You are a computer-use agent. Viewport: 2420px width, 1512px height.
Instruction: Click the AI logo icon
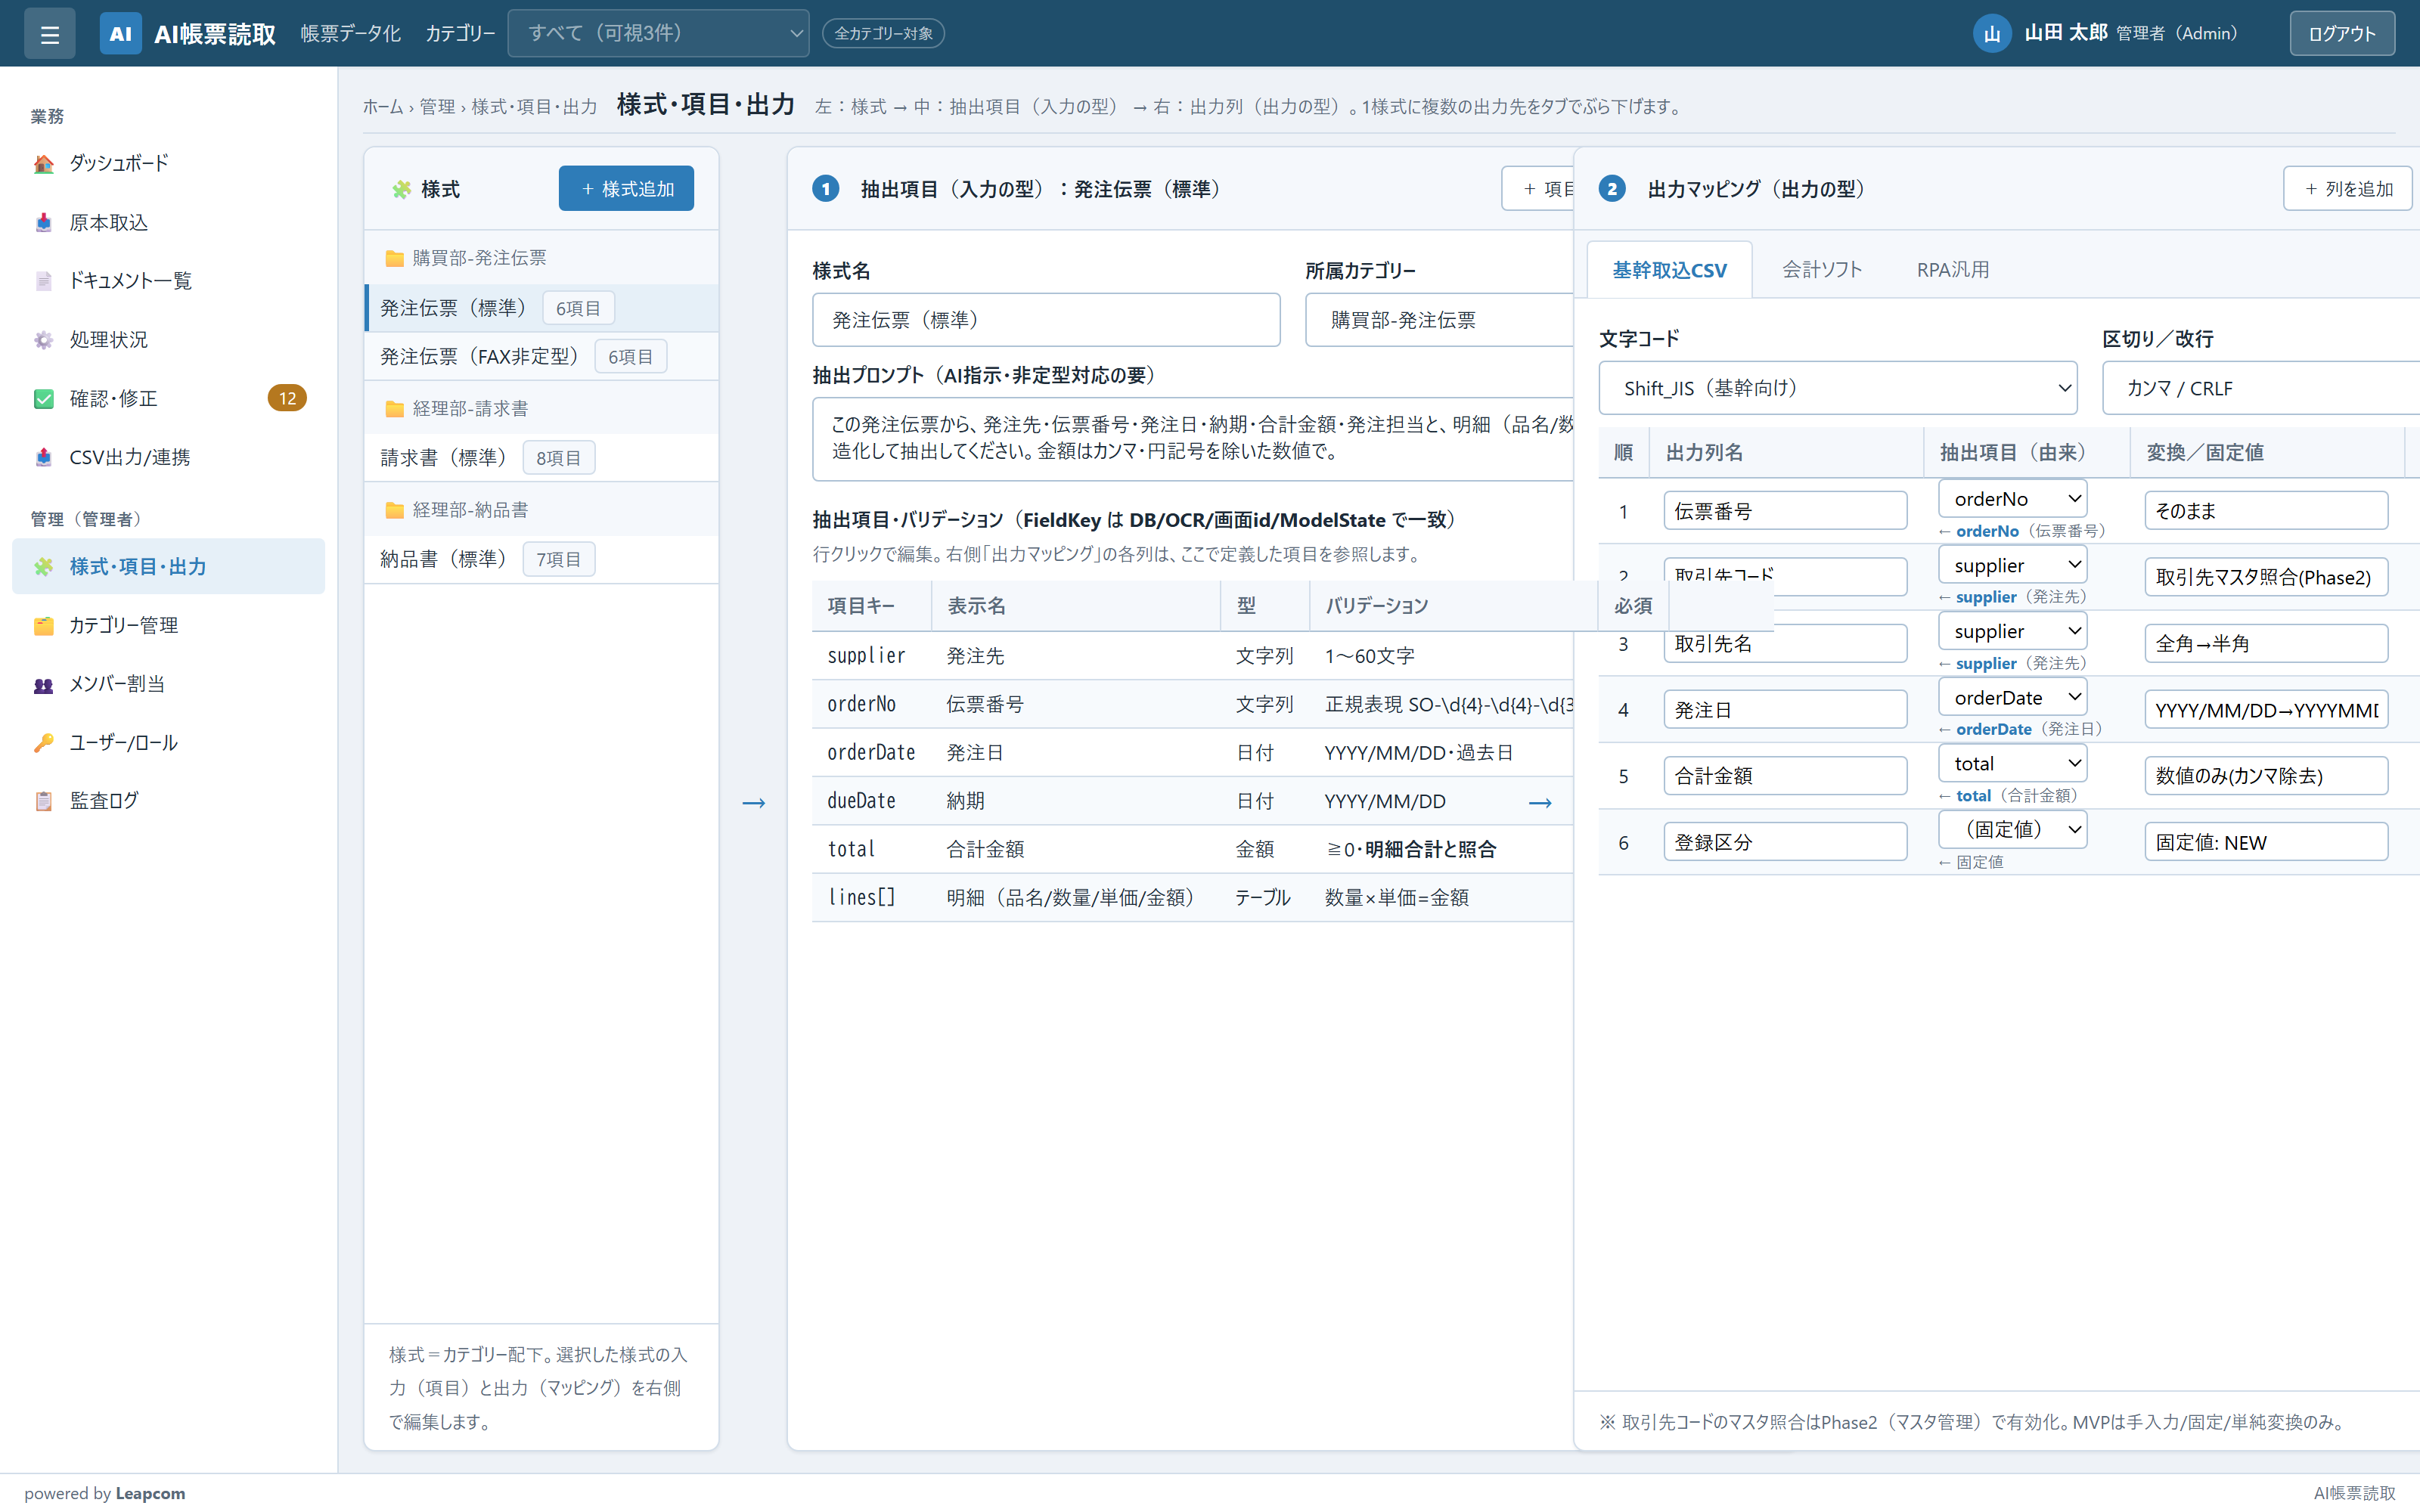click(120, 34)
